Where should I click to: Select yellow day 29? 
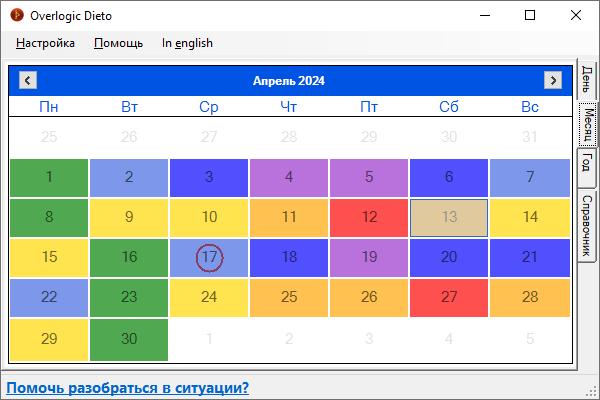pos(49,340)
